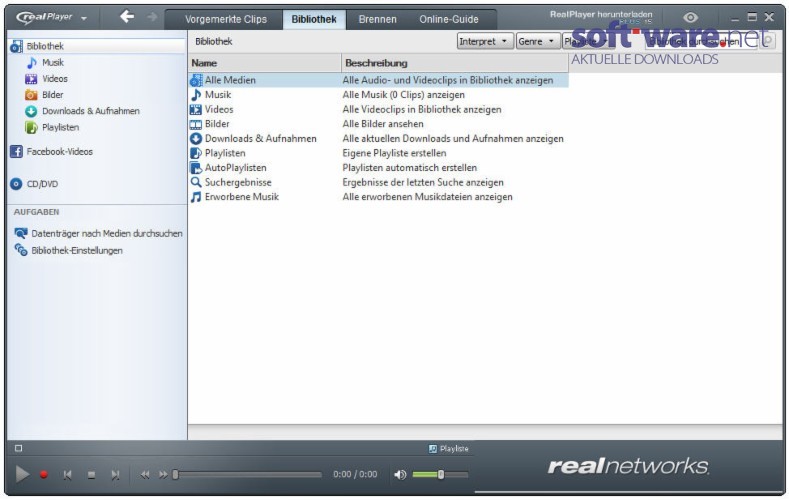Skip to previous clip
Viewport: 789px width, 500px height.
(67, 474)
